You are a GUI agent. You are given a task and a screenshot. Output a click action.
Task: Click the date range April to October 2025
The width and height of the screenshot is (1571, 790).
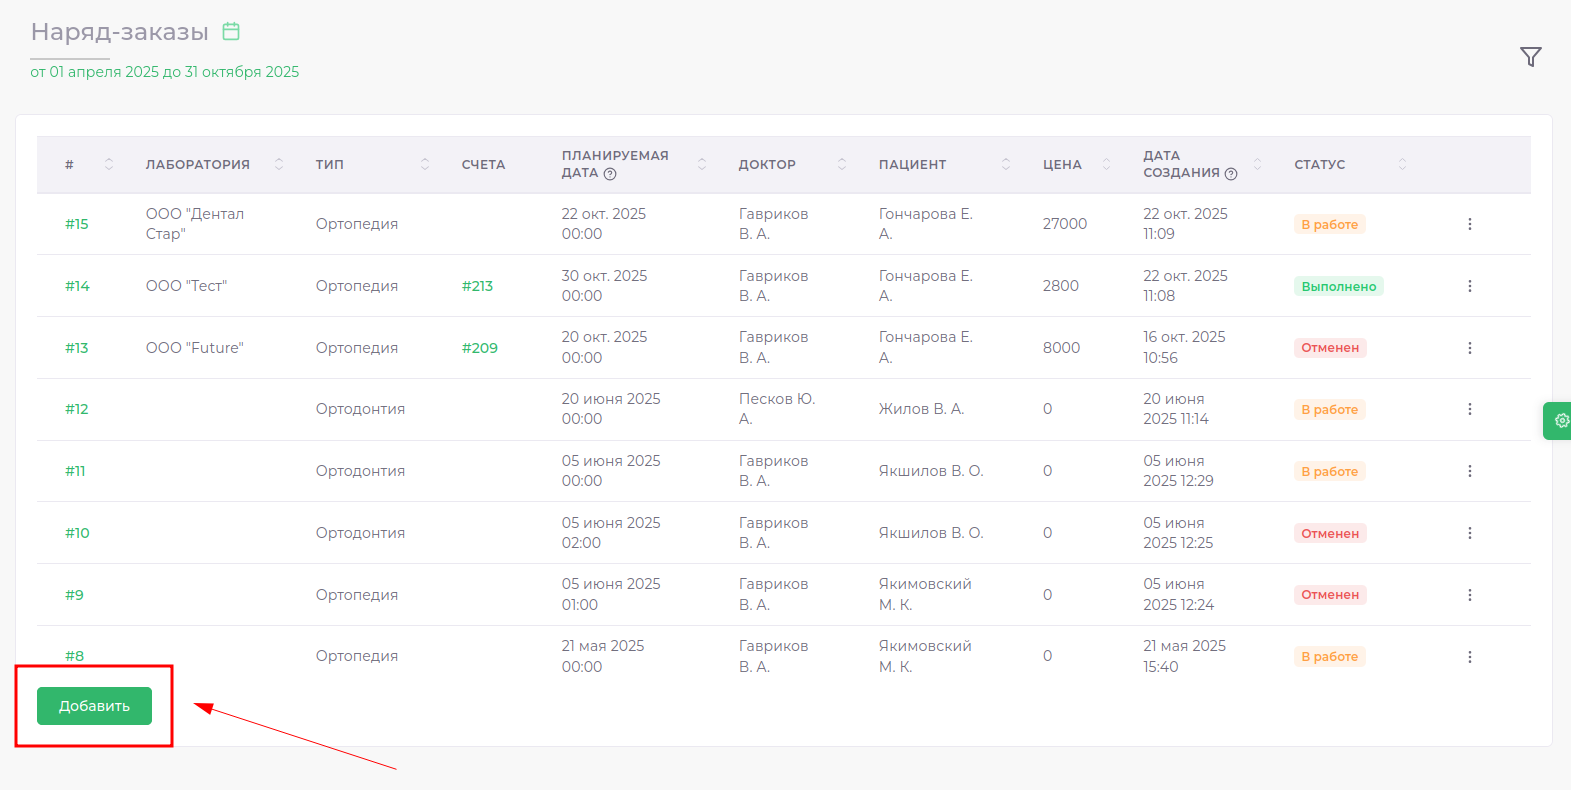[164, 72]
